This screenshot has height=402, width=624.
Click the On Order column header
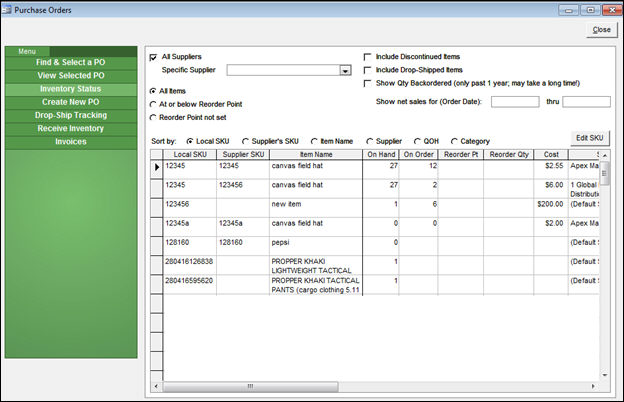[418, 155]
